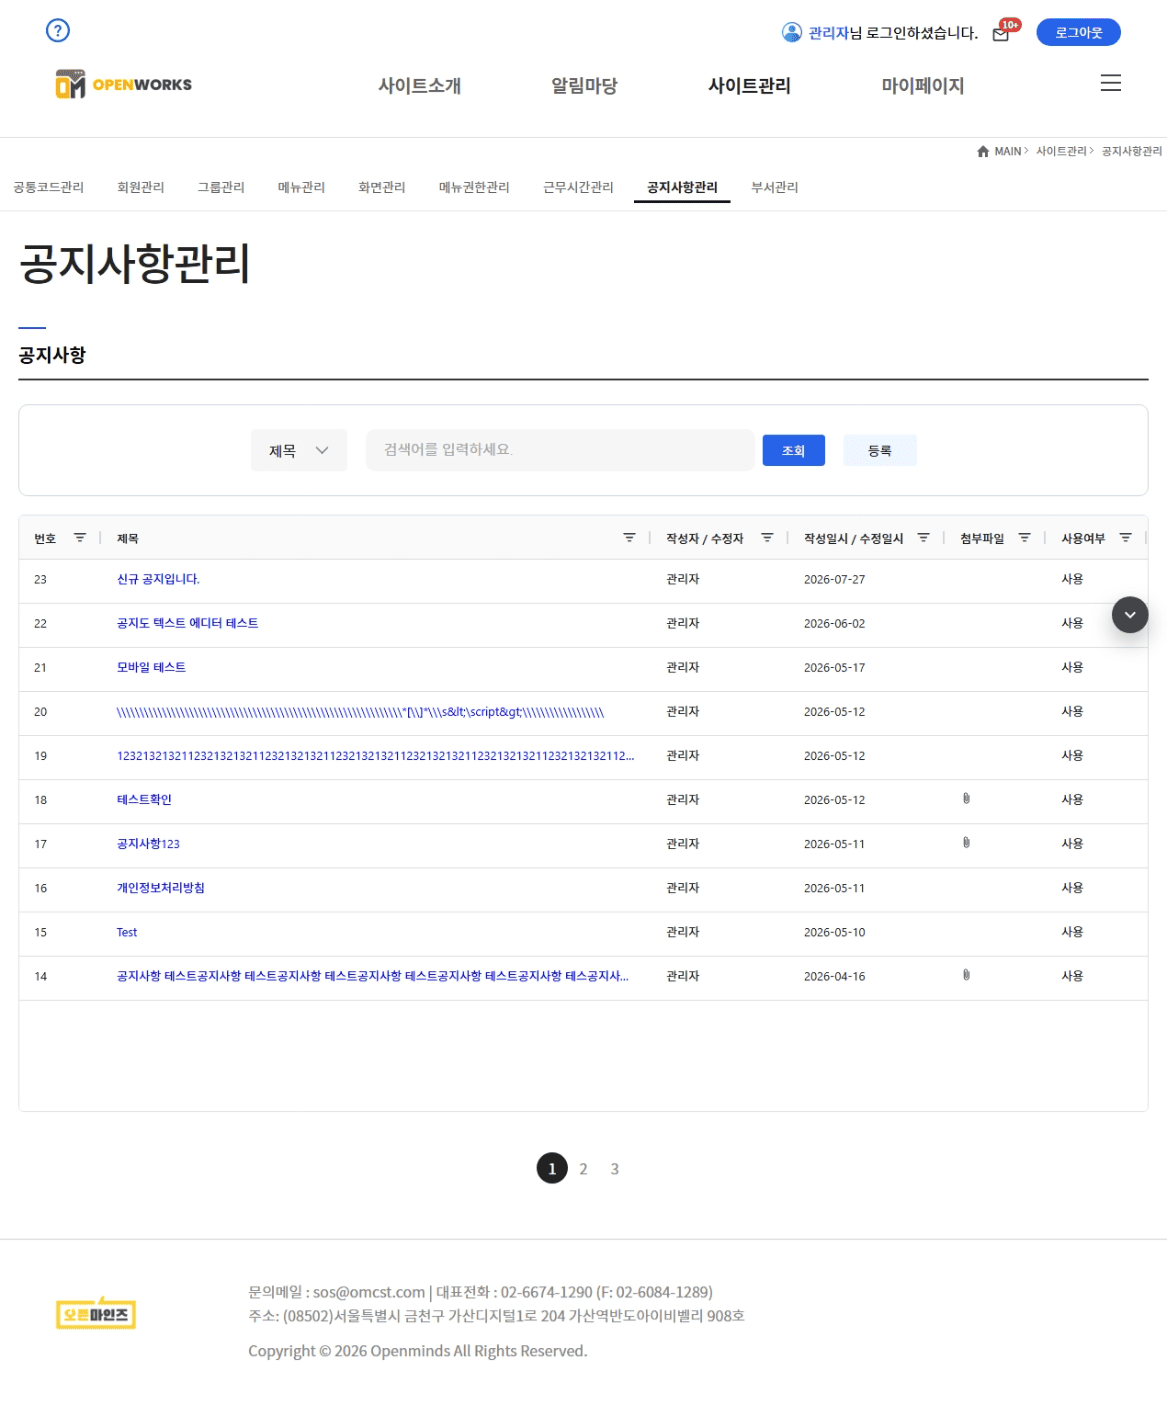This screenshot has height=1404, width=1167.
Task: Open the help question mark icon
Action: tap(58, 30)
